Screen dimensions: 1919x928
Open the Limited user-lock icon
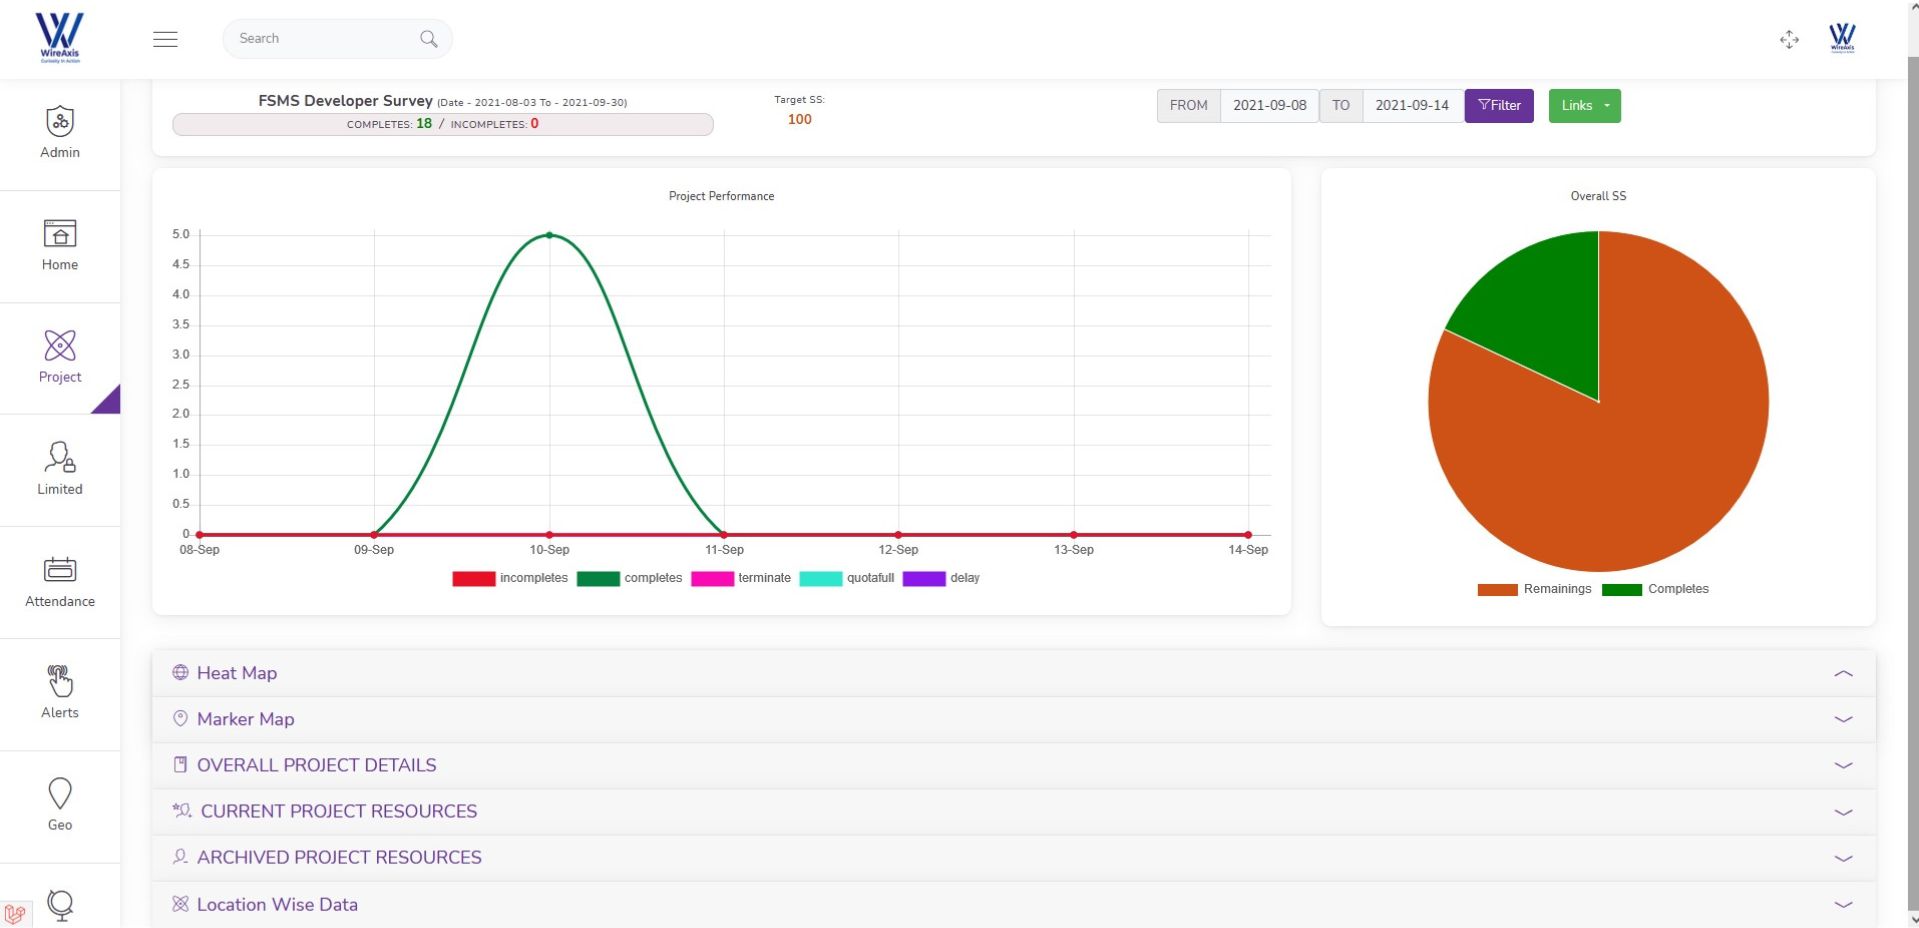coord(60,458)
